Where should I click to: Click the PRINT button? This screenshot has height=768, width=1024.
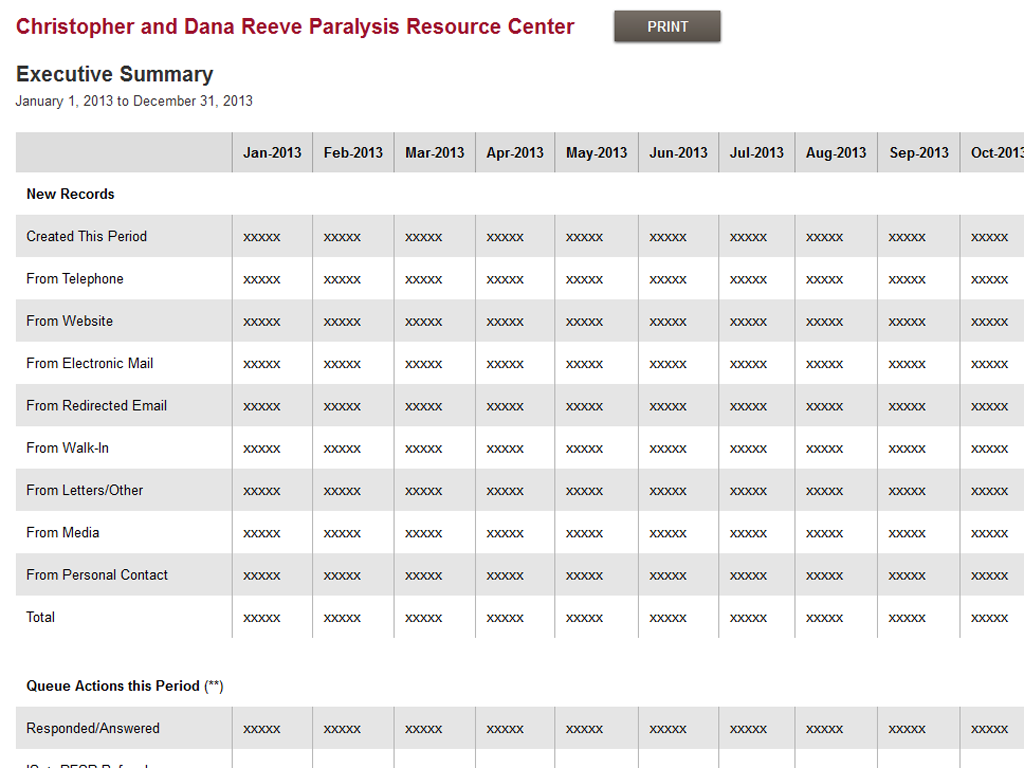coord(666,27)
